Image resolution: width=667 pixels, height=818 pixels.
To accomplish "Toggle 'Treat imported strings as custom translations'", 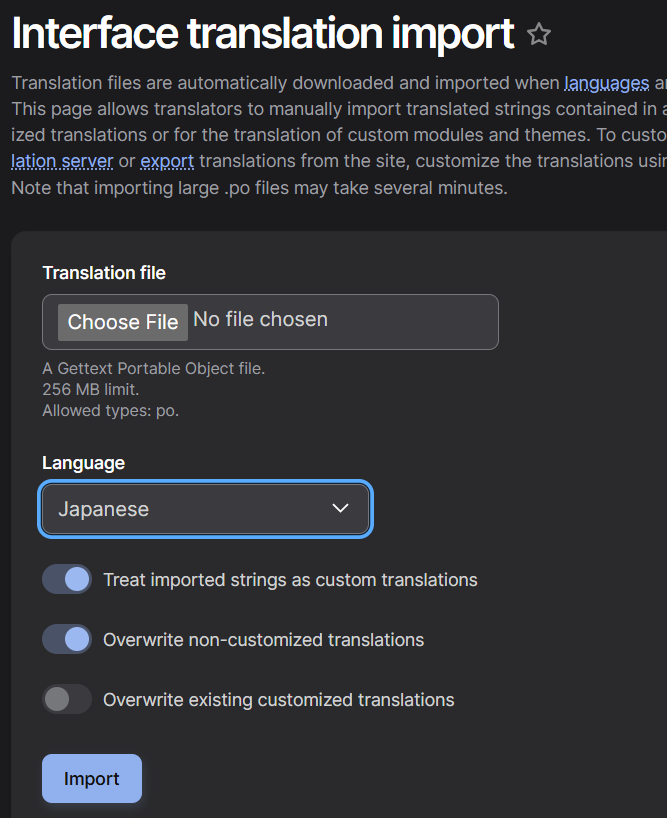I will tap(67, 580).
